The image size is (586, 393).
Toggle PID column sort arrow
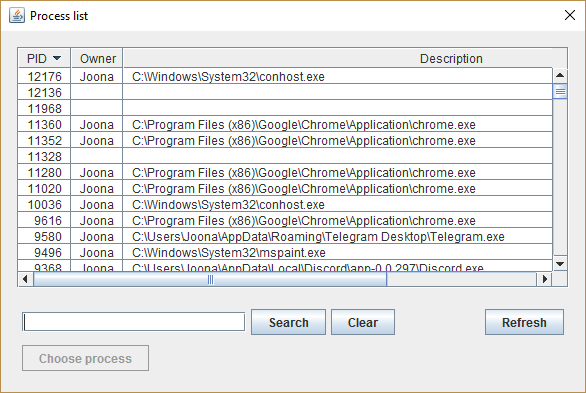click(57, 58)
